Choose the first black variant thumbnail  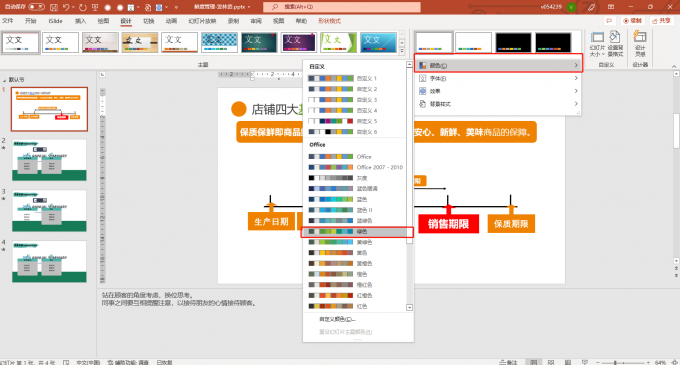click(513, 42)
